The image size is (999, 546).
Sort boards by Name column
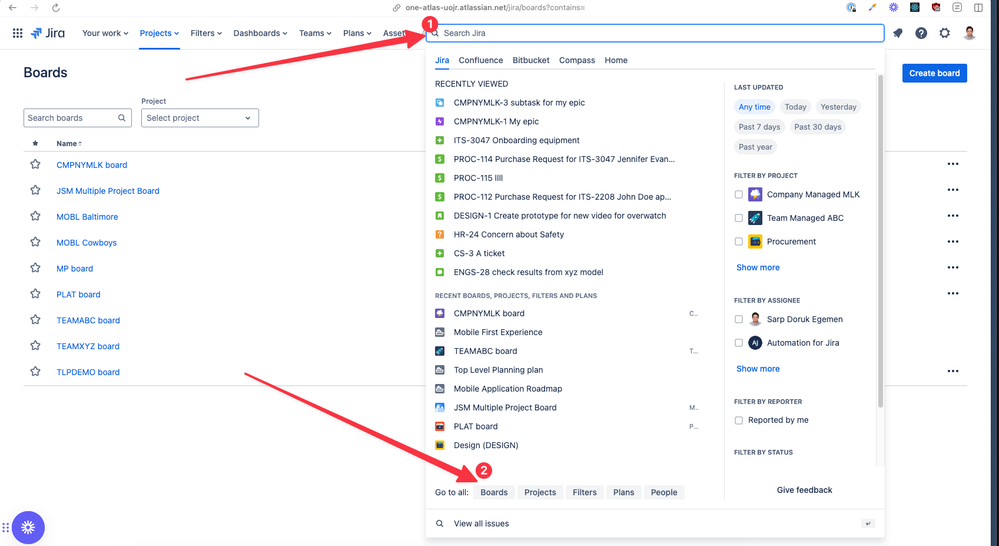(x=69, y=143)
